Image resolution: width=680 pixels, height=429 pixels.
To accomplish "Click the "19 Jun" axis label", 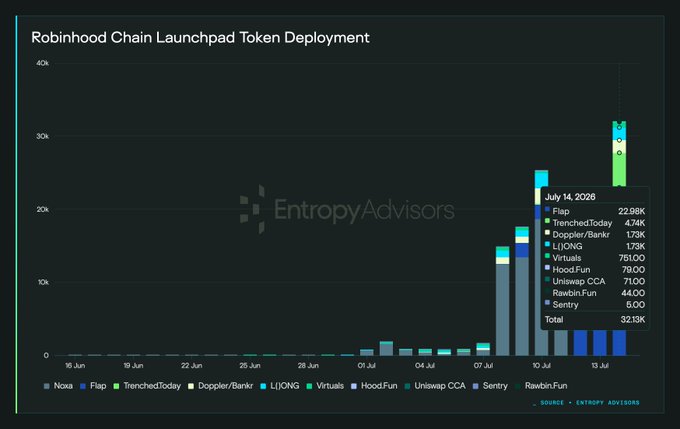I will [x=133, y=366].
